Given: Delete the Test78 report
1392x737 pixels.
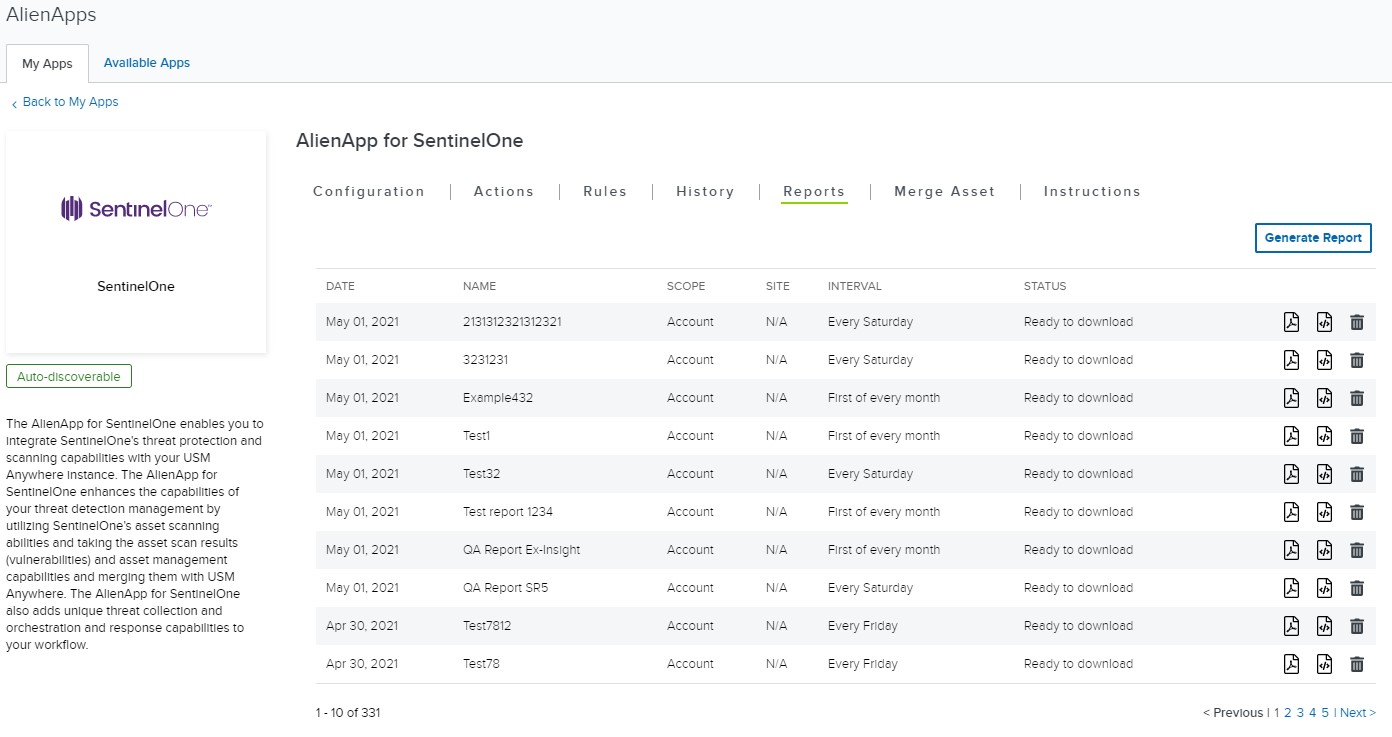Looking at the screenshot, I should (x=1357, y=664).
